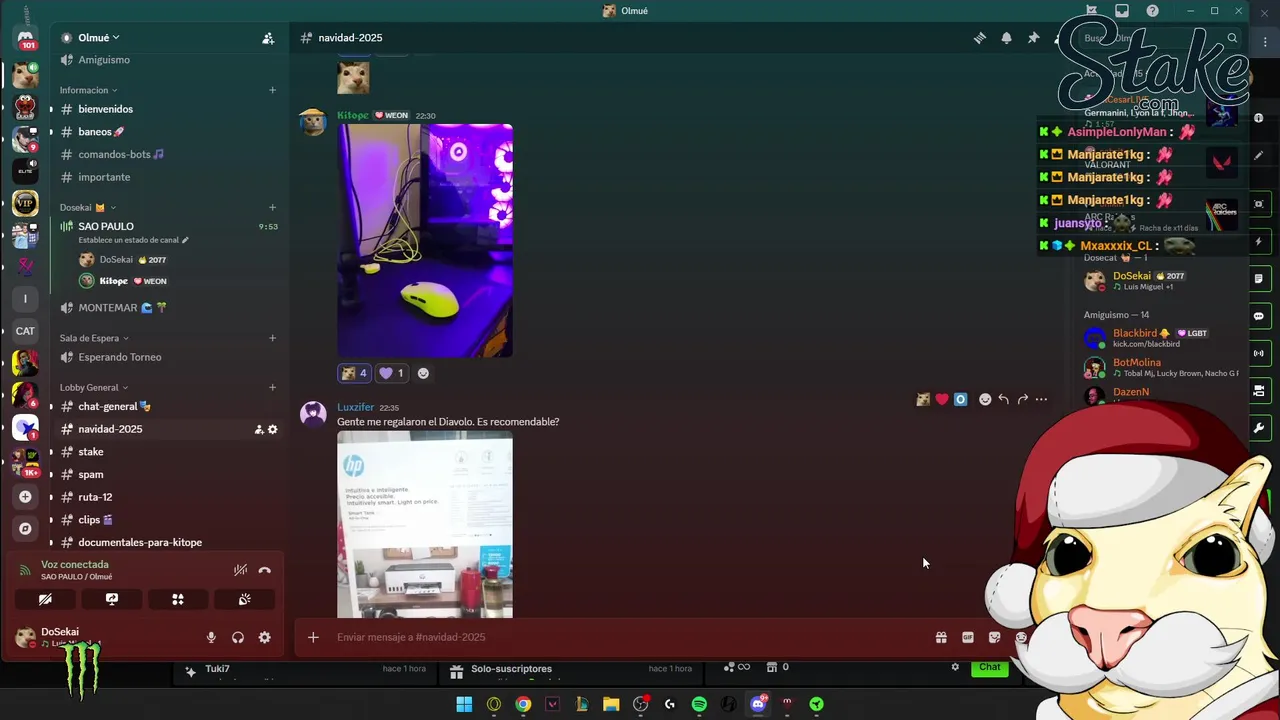Image resolution: width=1280 pixels, height=720 pixels.
Task: Launch an activity from voice panel
Action: (178, 599)
